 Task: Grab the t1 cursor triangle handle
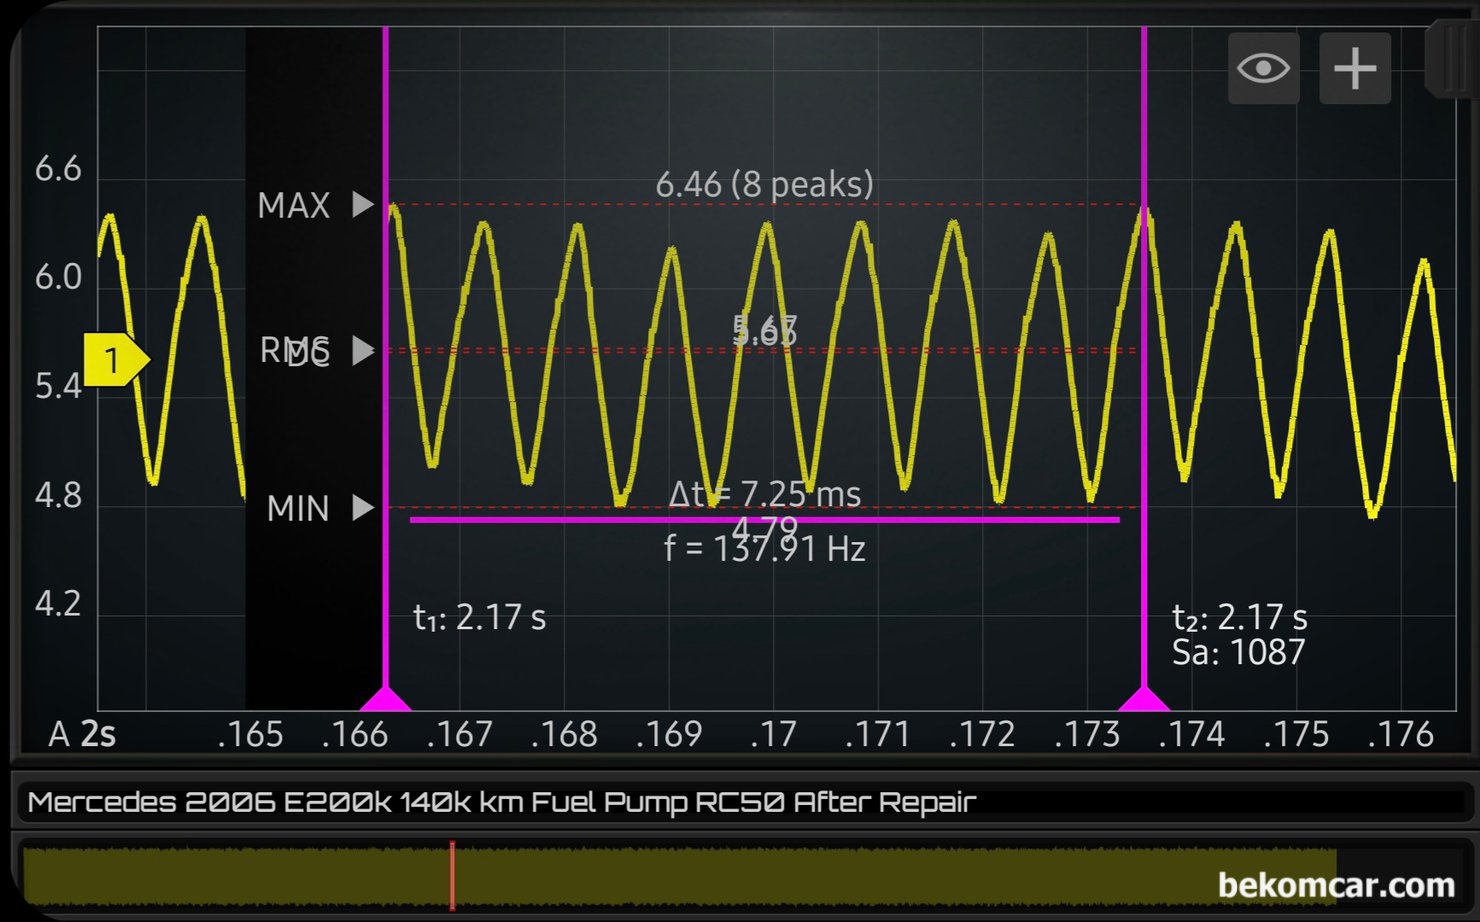click(x=385, y=699)
